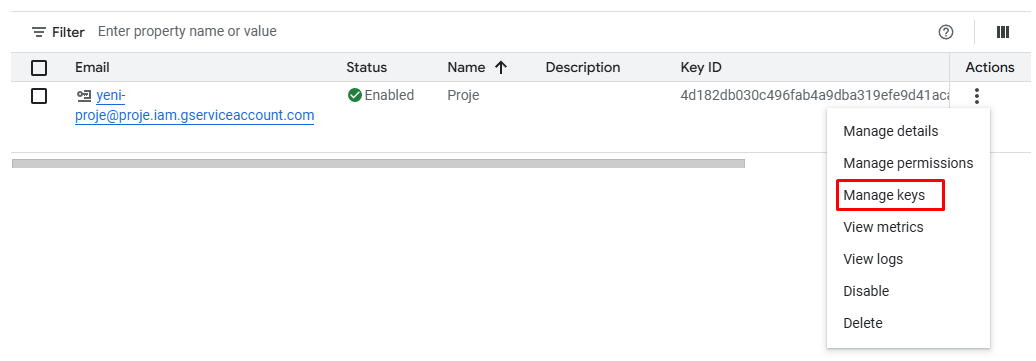This screenshot has height=361, width=1036.
Task: Click the three-dot Actions menu icon
Action: [x=977, y=97]
